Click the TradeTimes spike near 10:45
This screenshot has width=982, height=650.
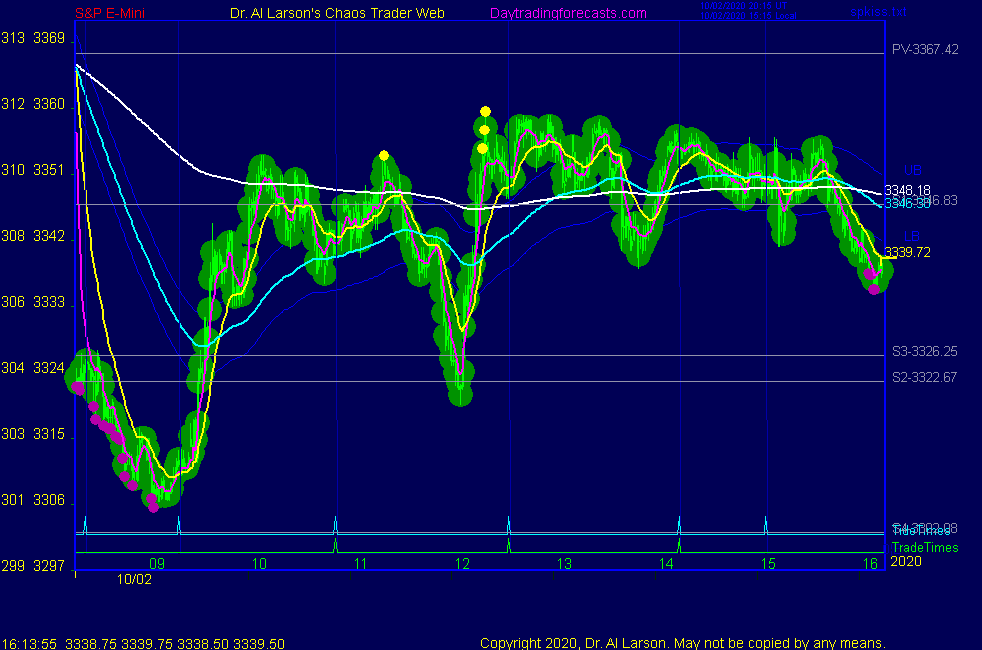coord(335,545)
